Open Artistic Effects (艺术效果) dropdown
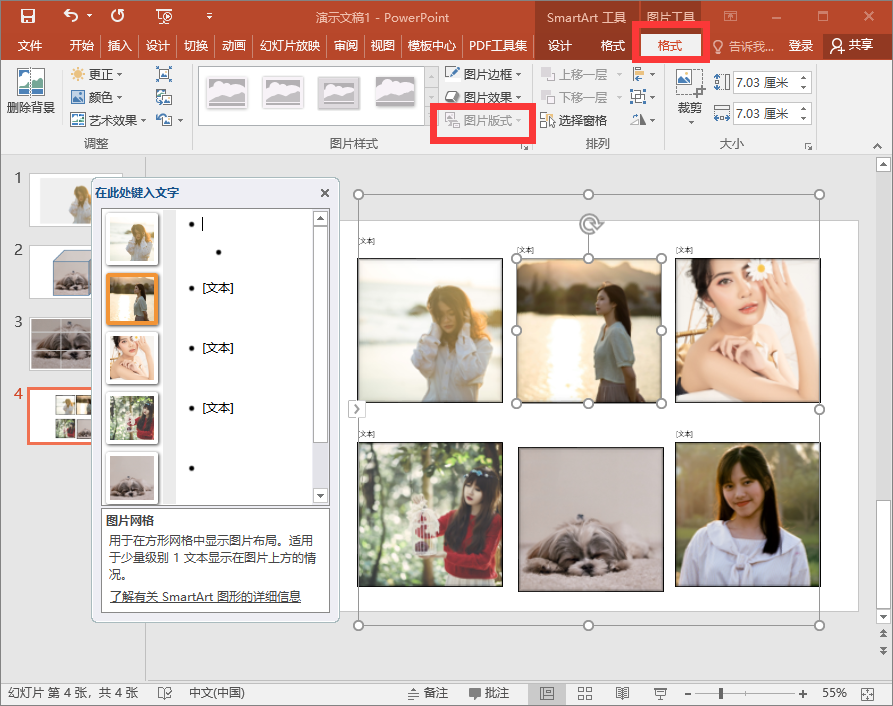The image size is (893, 706). pos(108,120)
